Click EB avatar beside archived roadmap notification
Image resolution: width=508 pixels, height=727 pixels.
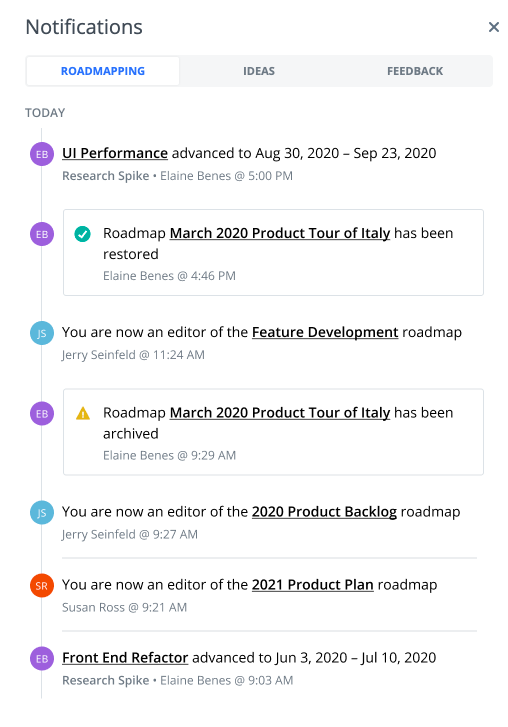(42, 413)
